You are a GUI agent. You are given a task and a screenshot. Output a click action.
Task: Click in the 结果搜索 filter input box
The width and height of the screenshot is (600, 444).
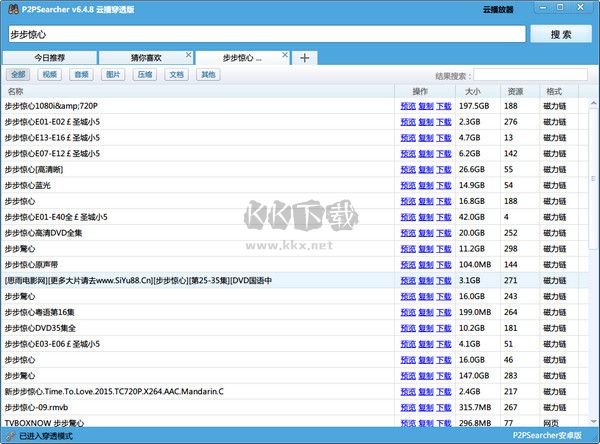(530, 75)
